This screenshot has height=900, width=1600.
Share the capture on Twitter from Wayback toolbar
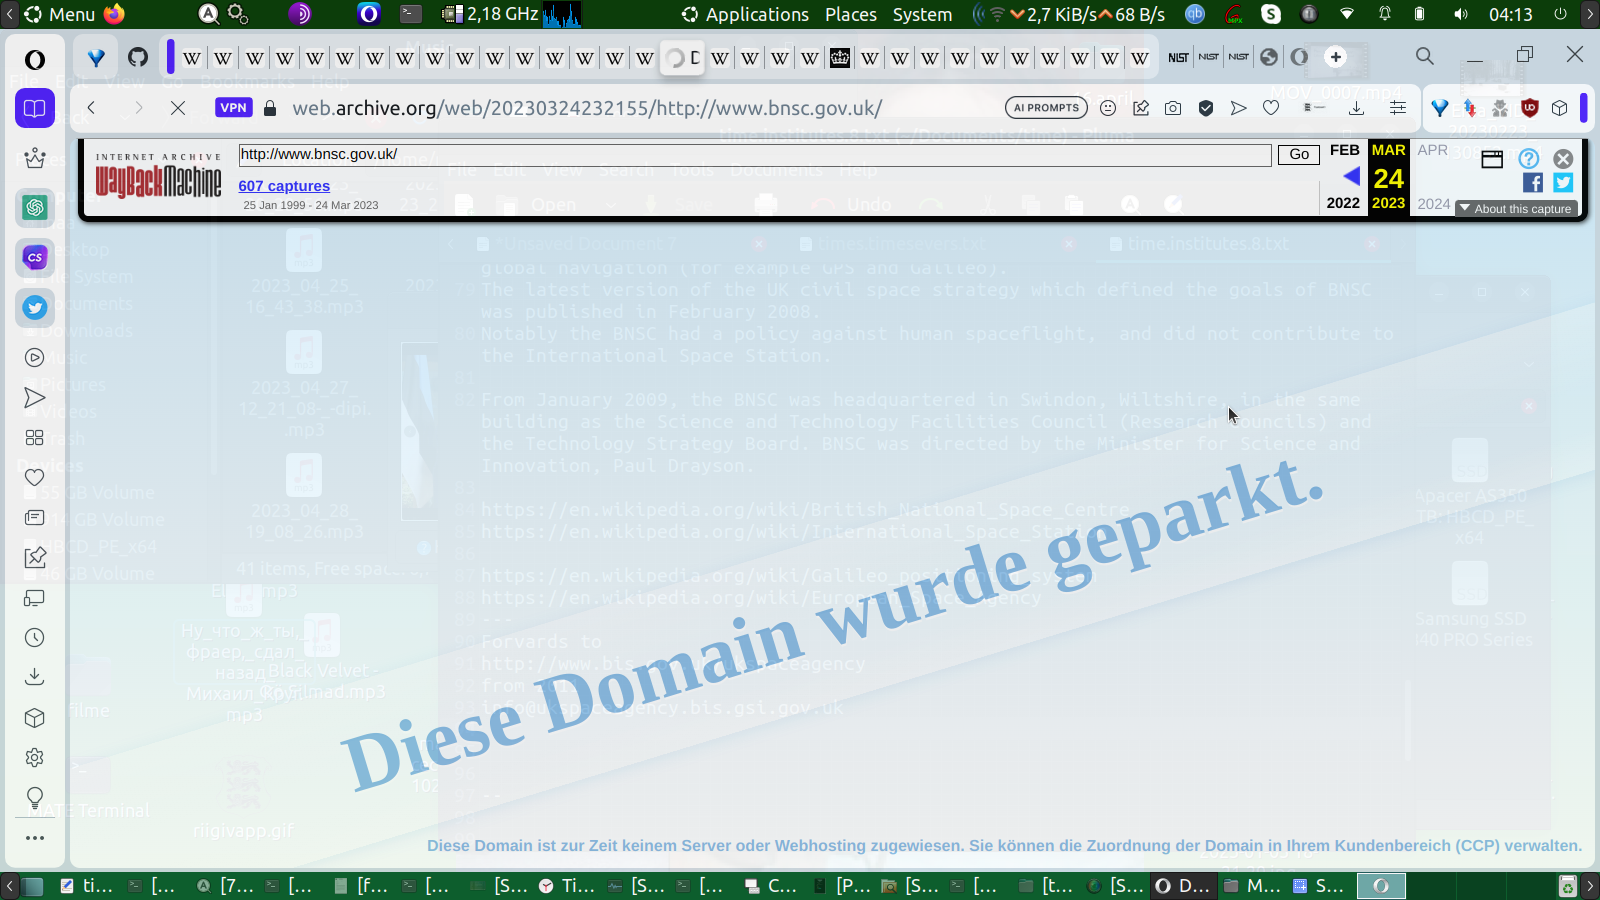(1563, 182)
